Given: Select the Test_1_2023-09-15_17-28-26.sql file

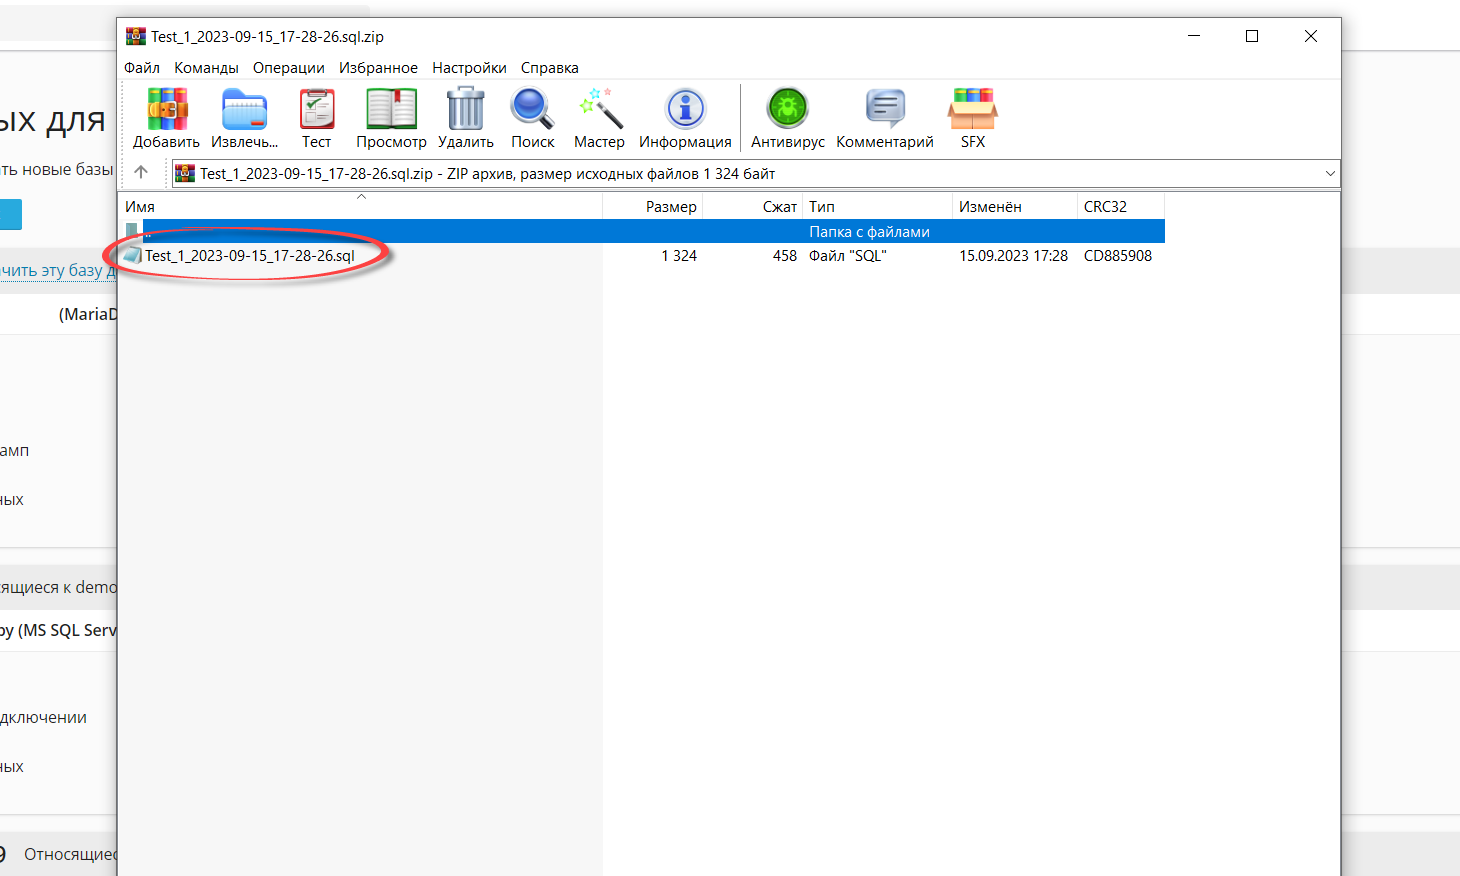Looking at the screenshot, I should click(249, 256).
